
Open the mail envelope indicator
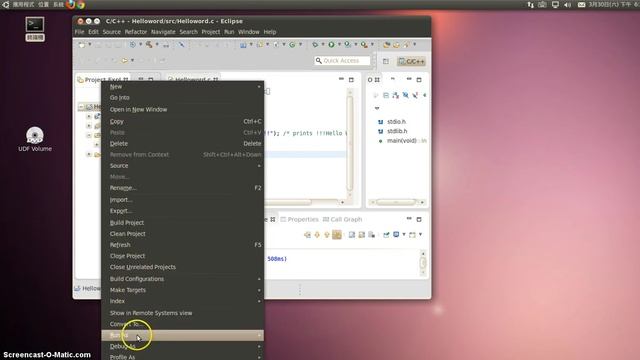581,4
